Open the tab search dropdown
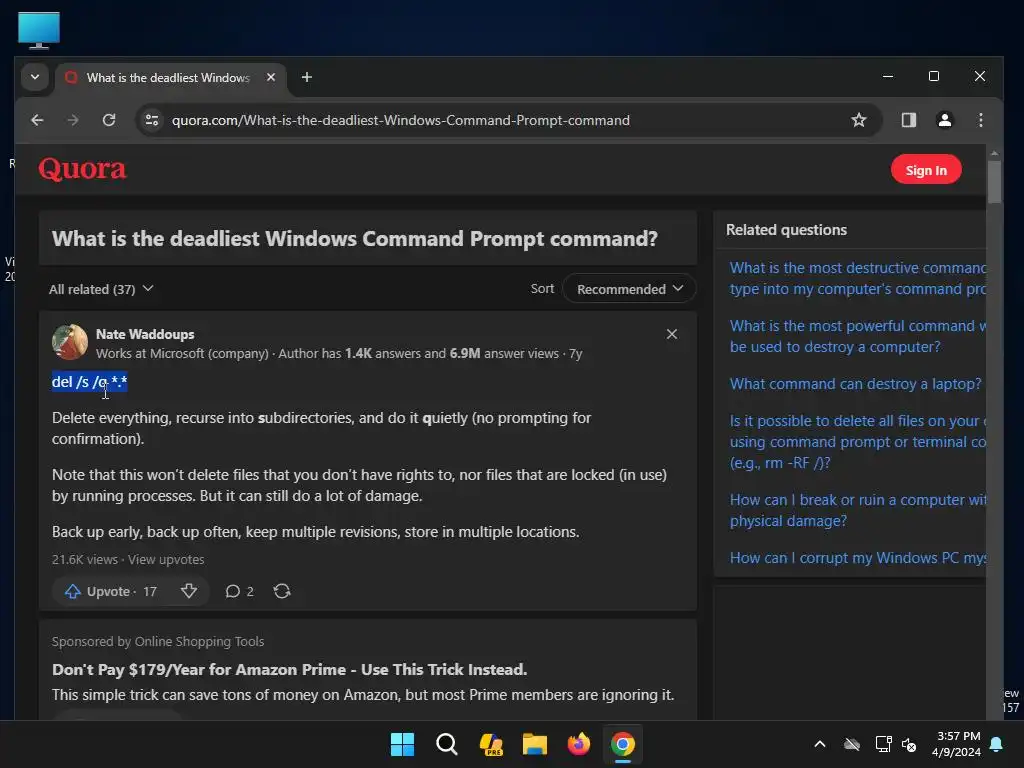Screen dimensions: 1024x768 point(35,77)
